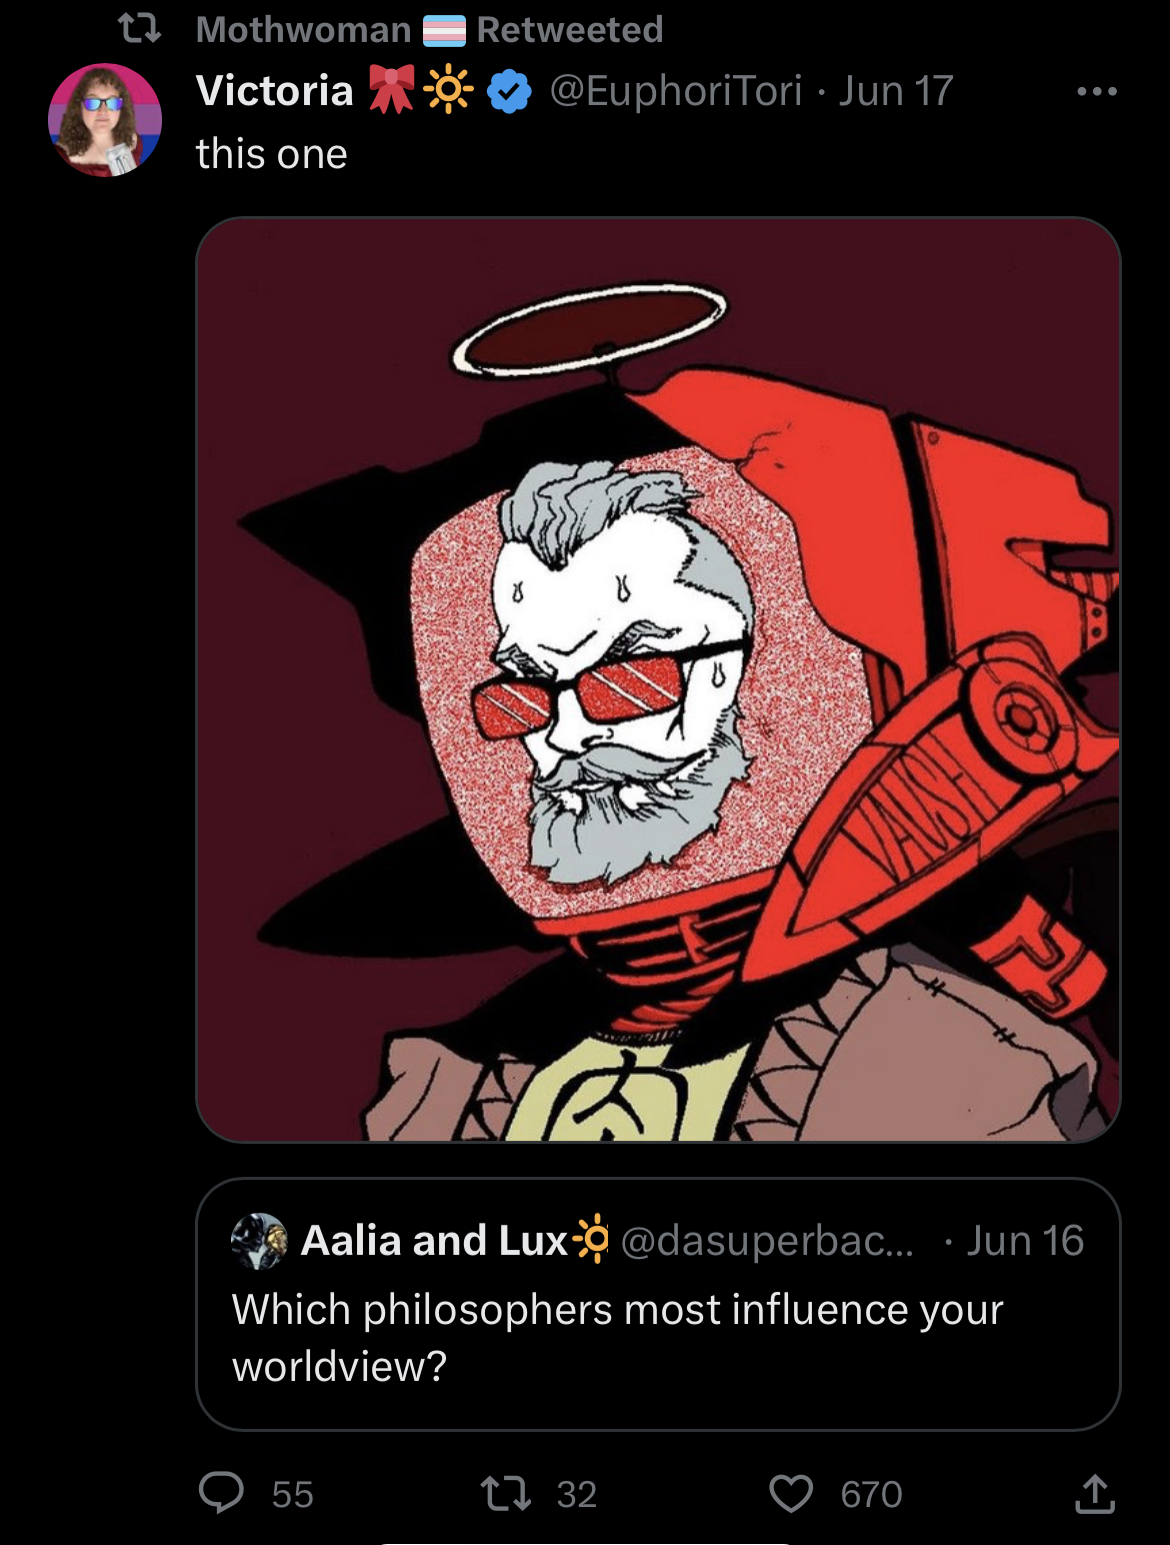Tap the Jun 17 timestamp

[x=896, y=91]
